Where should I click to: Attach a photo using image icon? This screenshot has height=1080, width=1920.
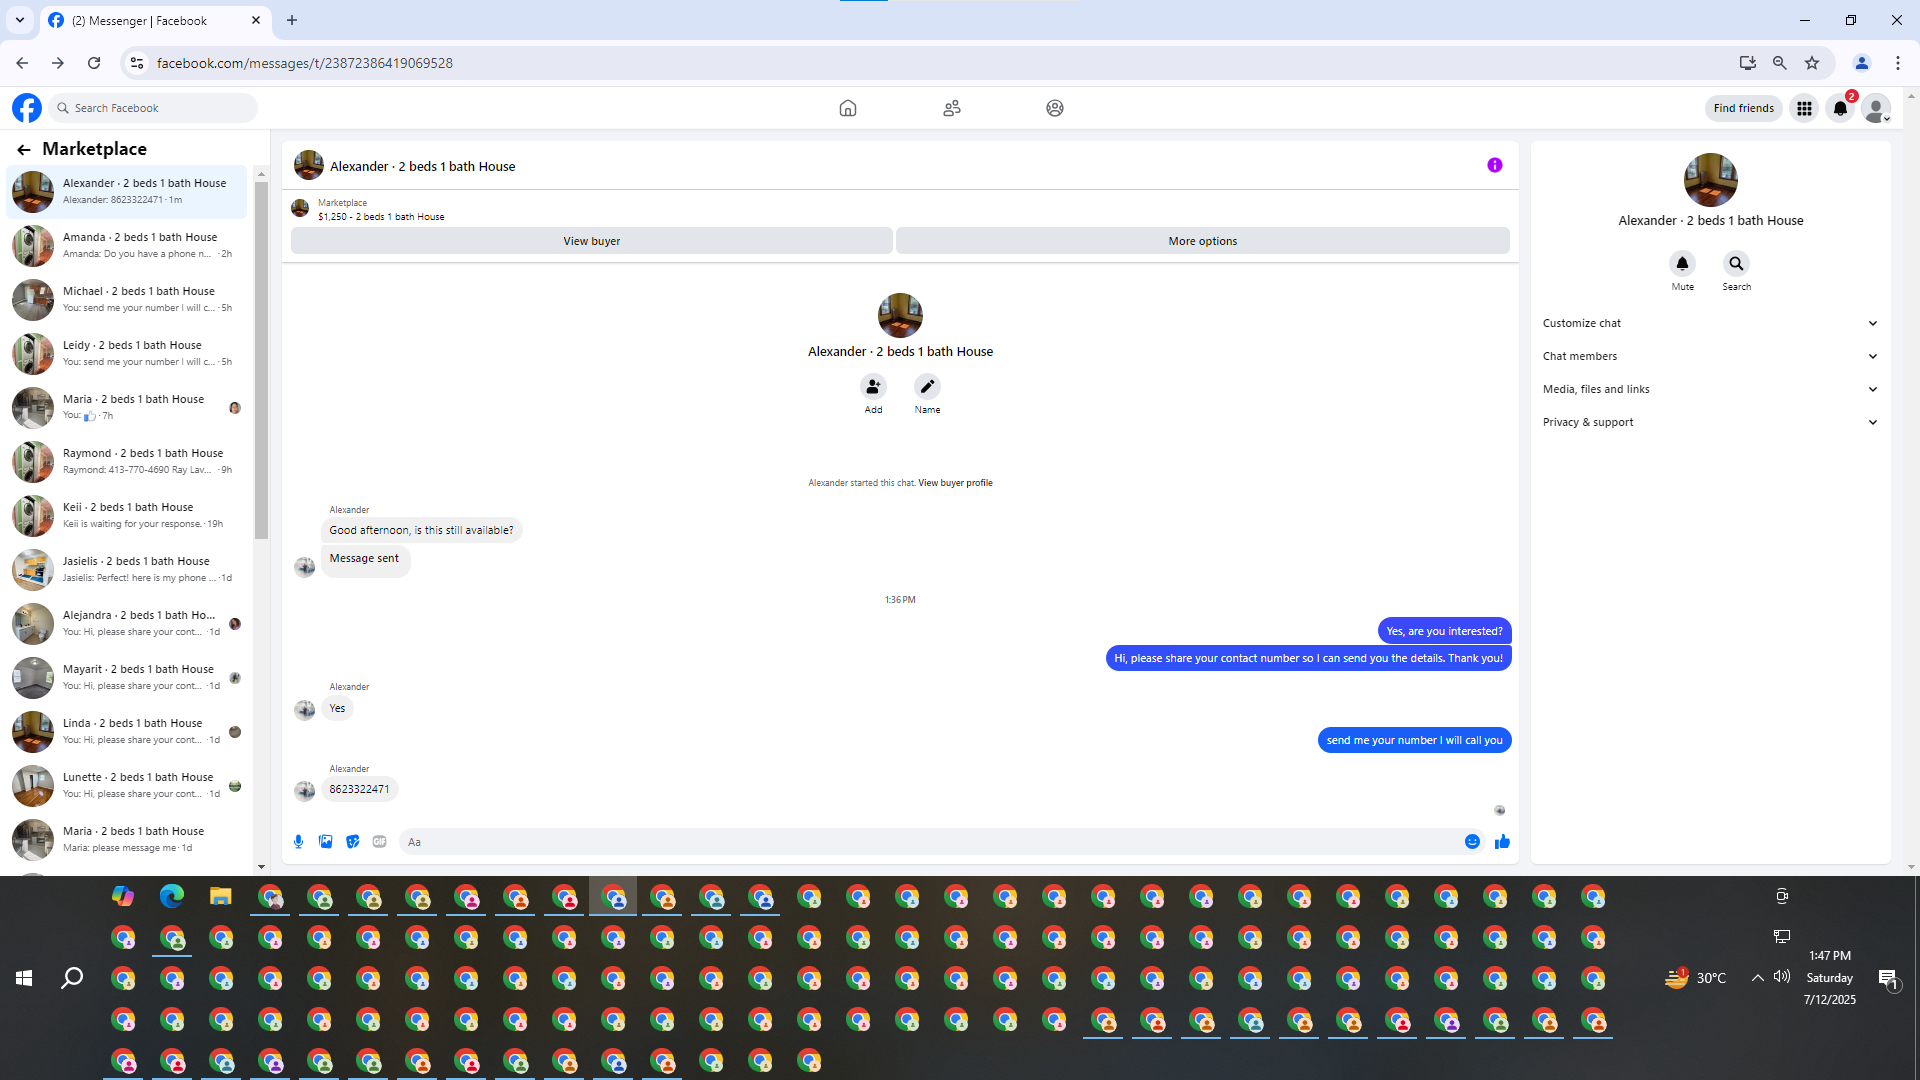coord(325,842)
